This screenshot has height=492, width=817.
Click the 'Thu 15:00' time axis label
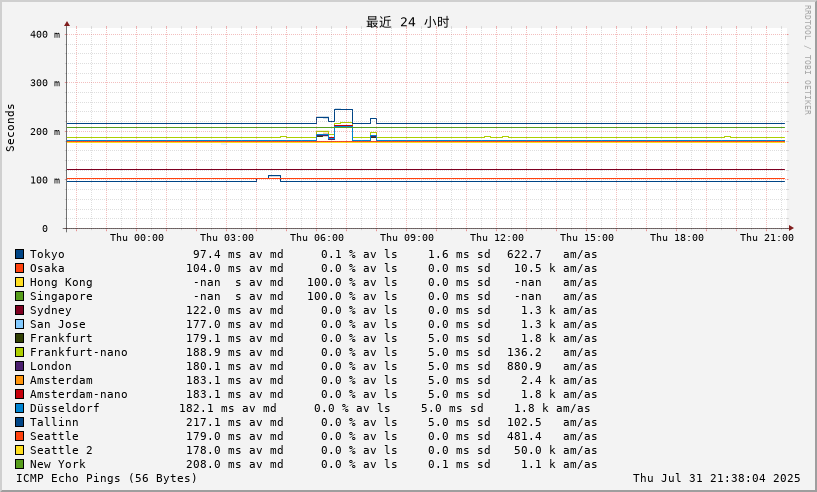(587, 238)
